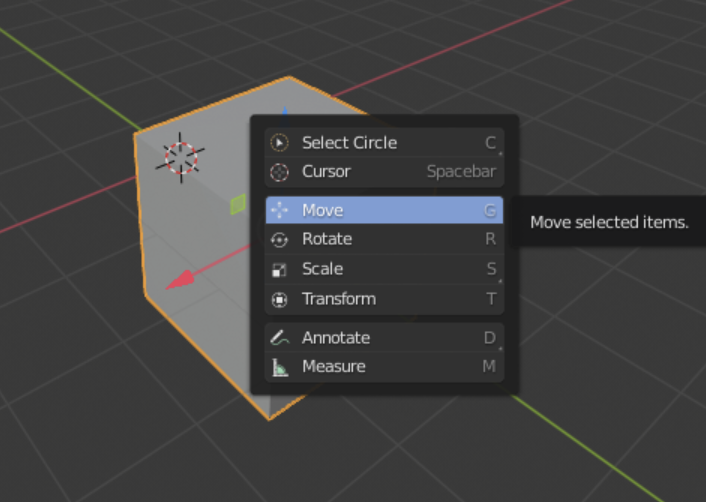Image resolution: width=706 pixels, height=502 pixels.
Task: Click the Scale icon in menu
Action: click(279, 270)
